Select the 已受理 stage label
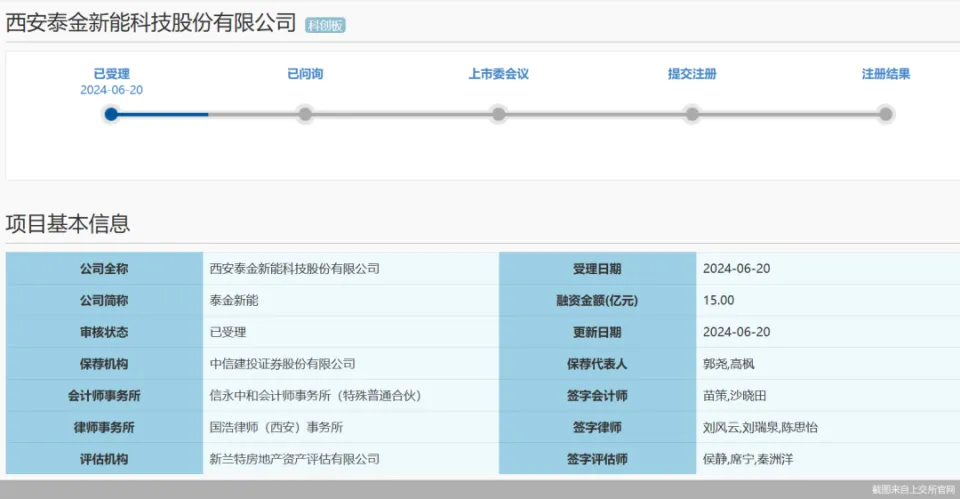This screenshot has height=499, width=960. pyautogui.click(x=111, y=74)
